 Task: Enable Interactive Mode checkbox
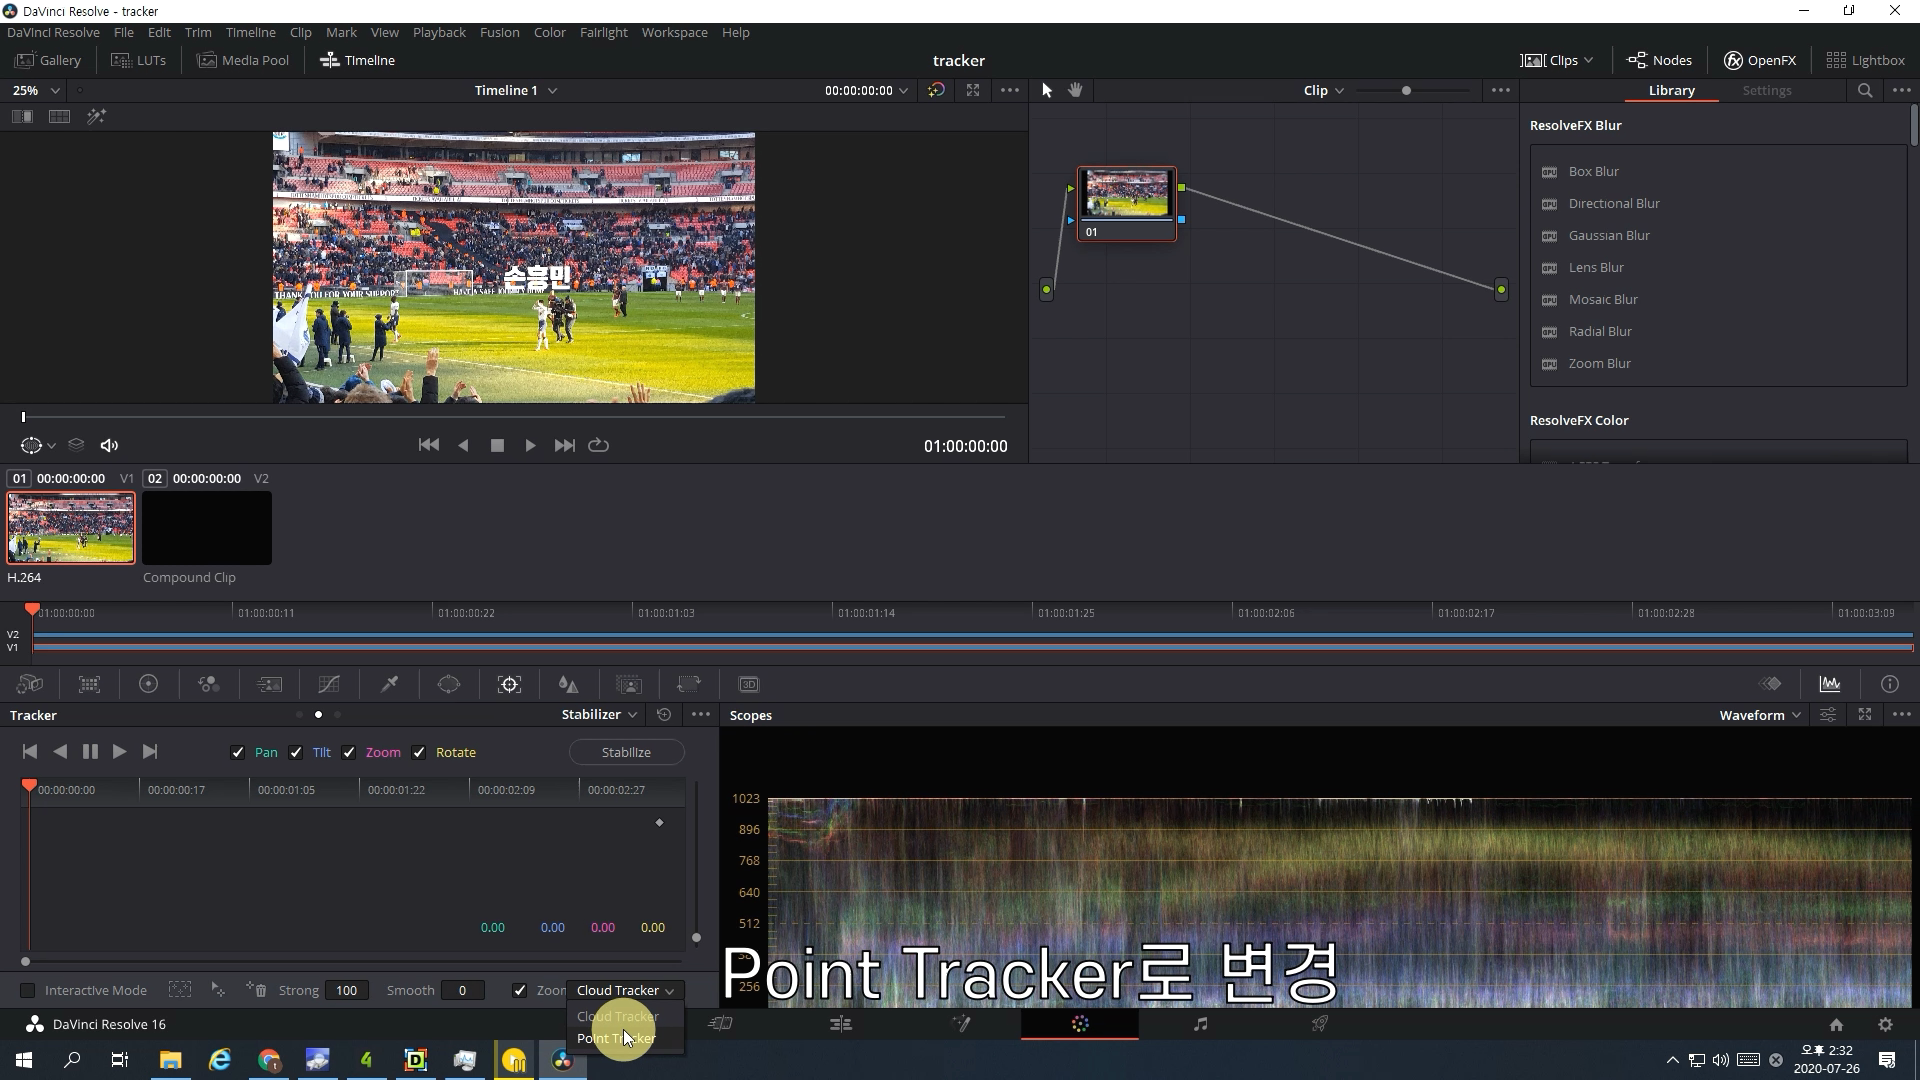28,990
